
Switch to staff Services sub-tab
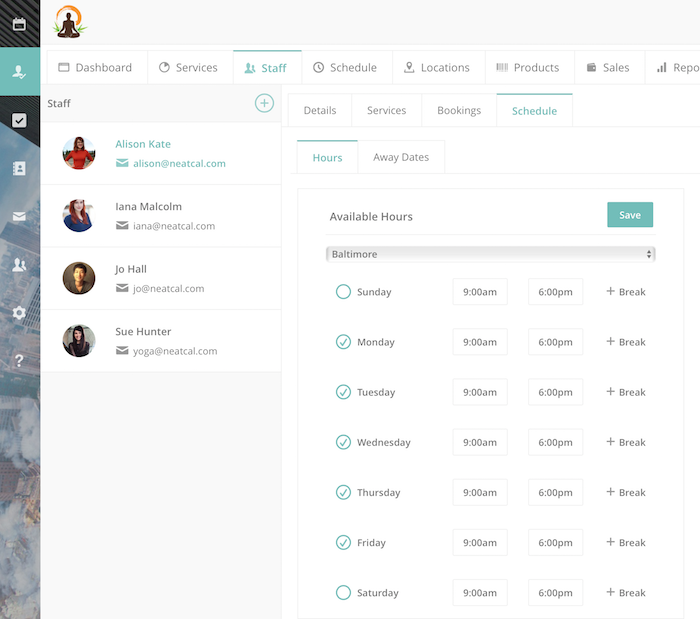pos(387,110)
